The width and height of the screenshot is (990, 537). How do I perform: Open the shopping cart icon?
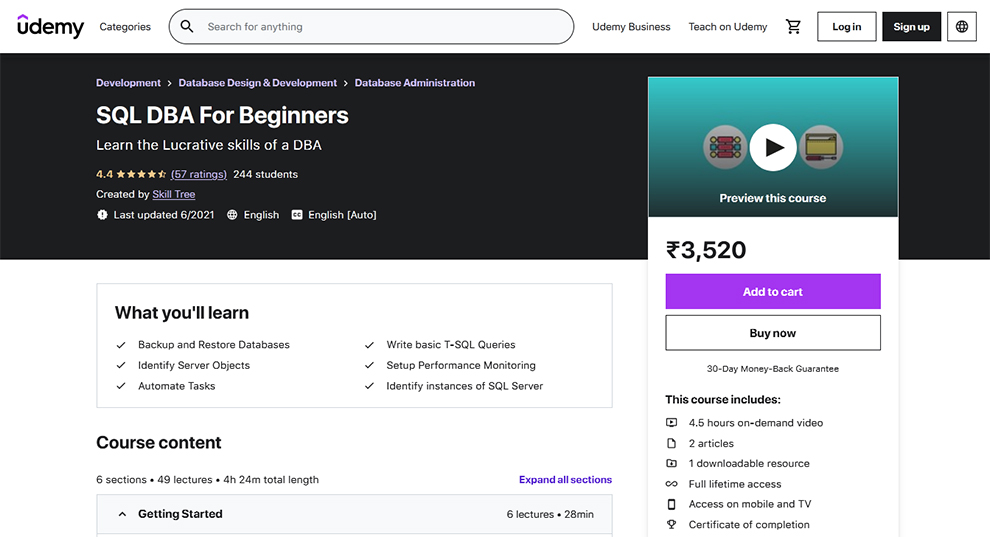[793, 27]
